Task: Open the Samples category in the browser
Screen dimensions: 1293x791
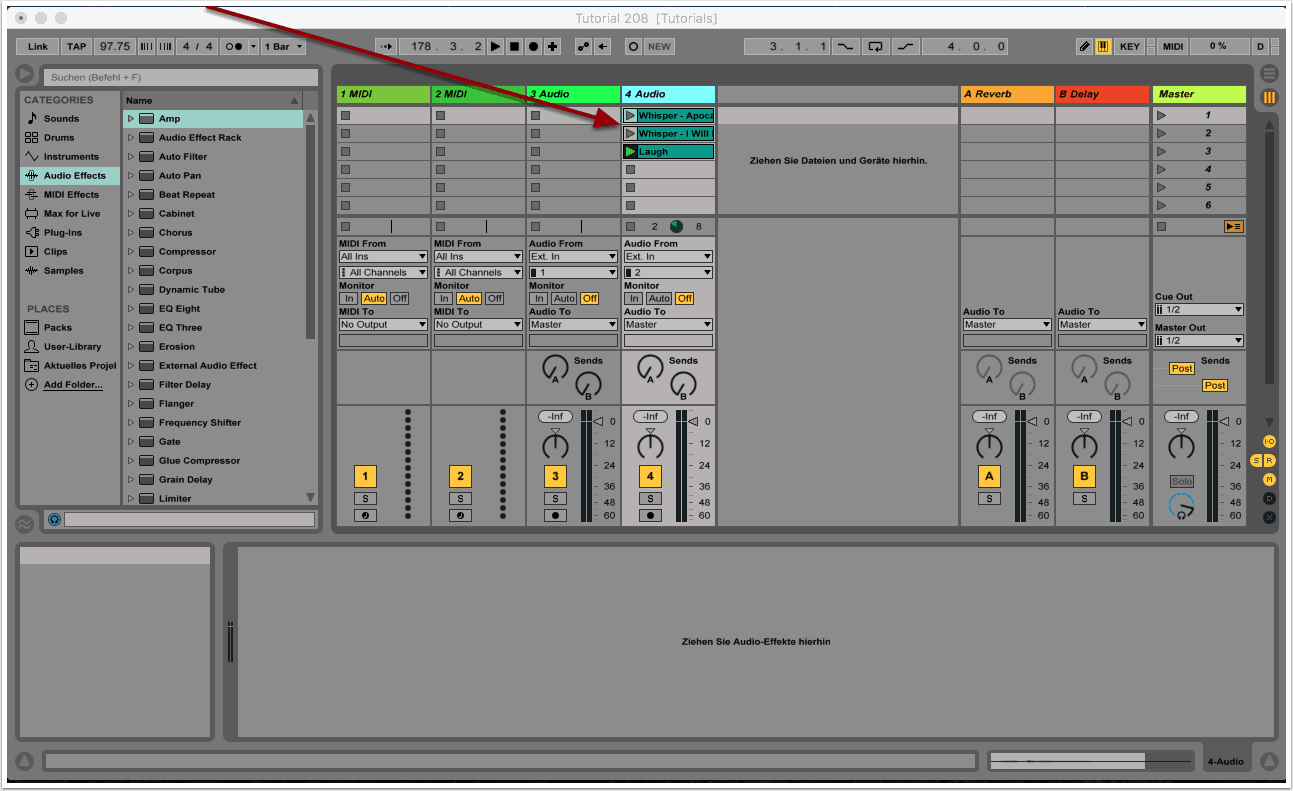Action: coord(63,271)
